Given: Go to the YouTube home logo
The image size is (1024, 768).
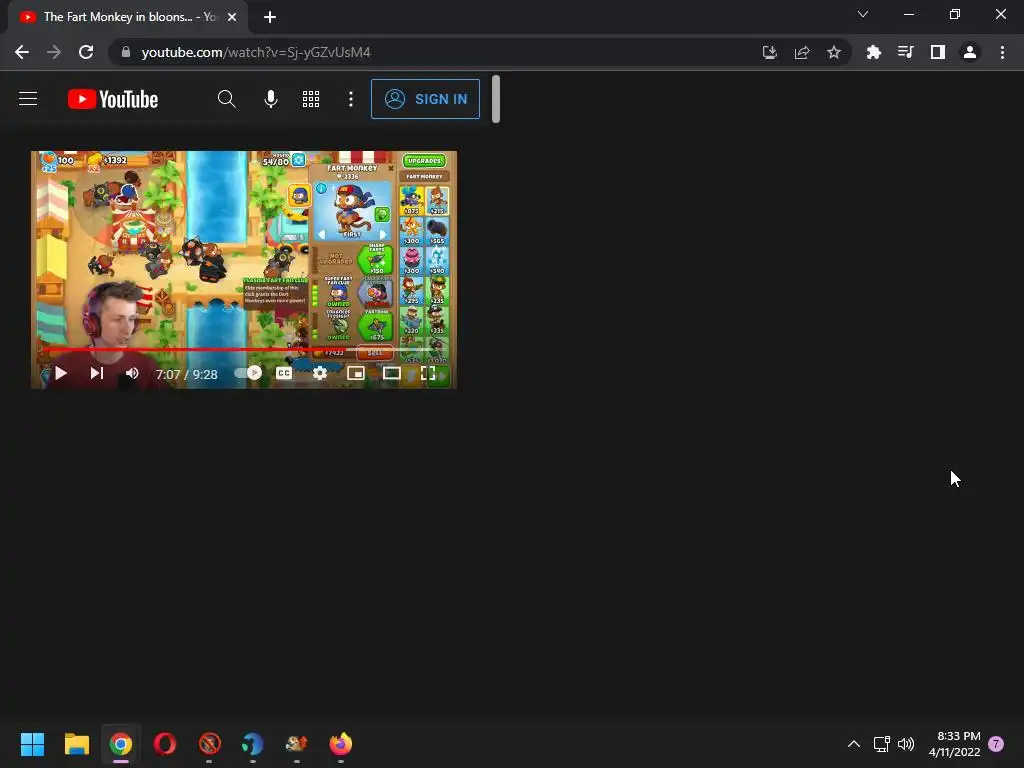Looking at the screenshot, I should [x=113, y=99].
